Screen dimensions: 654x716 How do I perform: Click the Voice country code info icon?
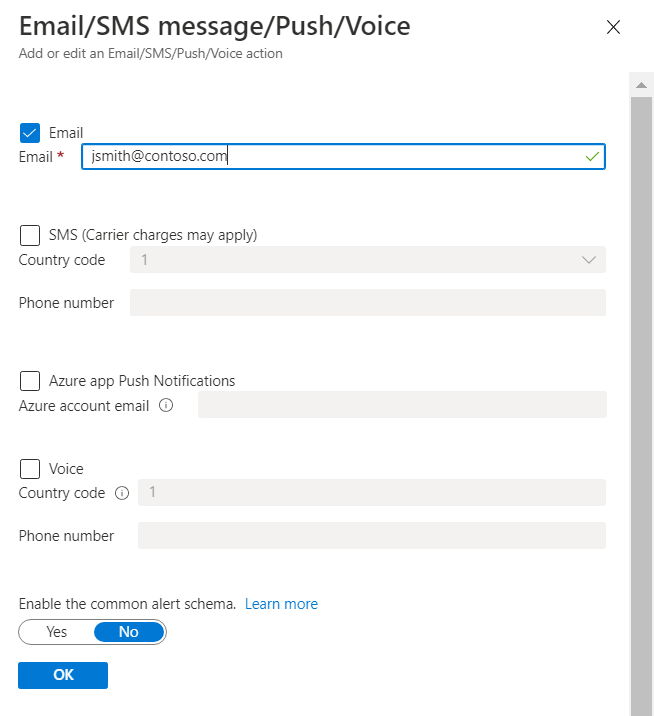click(122, 493)
